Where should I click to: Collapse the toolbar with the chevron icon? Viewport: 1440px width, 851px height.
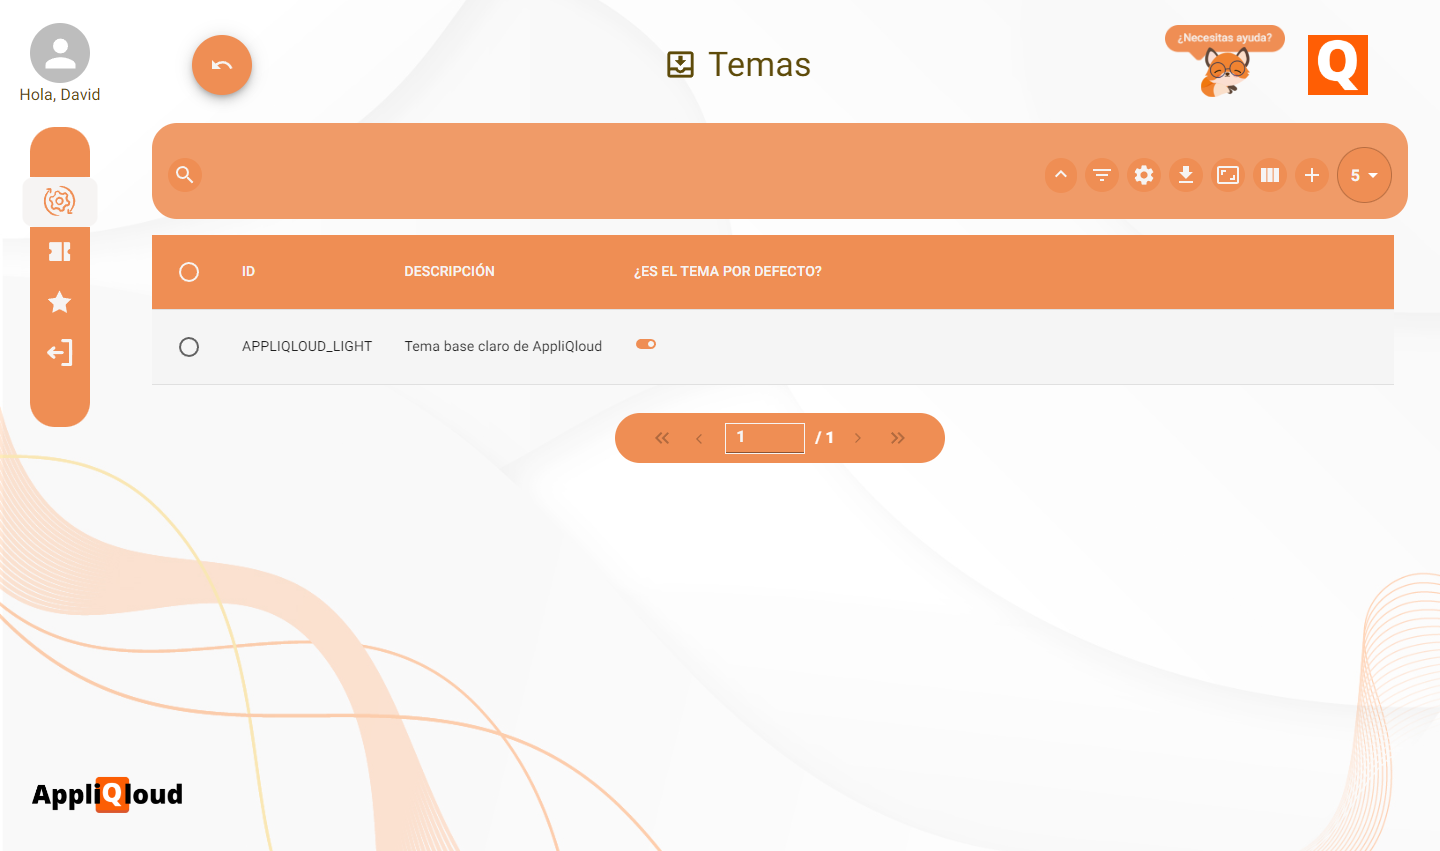(1060, 175)
